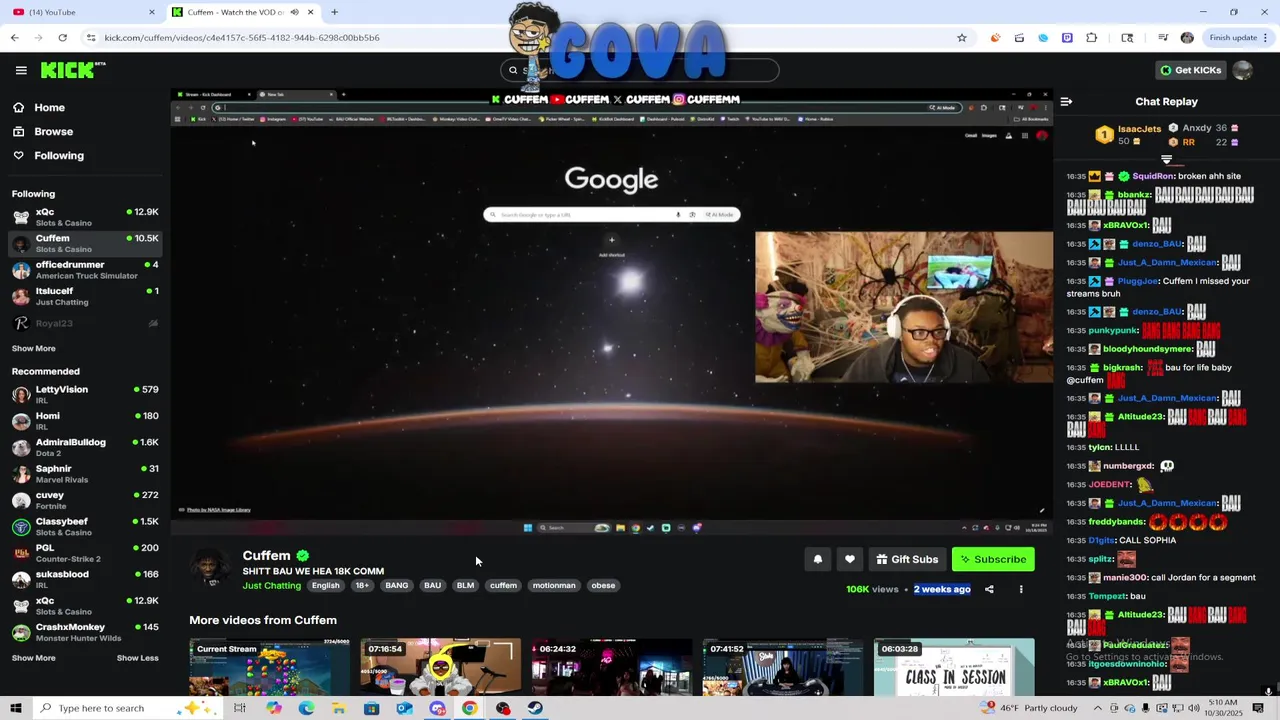
Task: Open the Kick user profile avatar
Action: pos(1242,70)
